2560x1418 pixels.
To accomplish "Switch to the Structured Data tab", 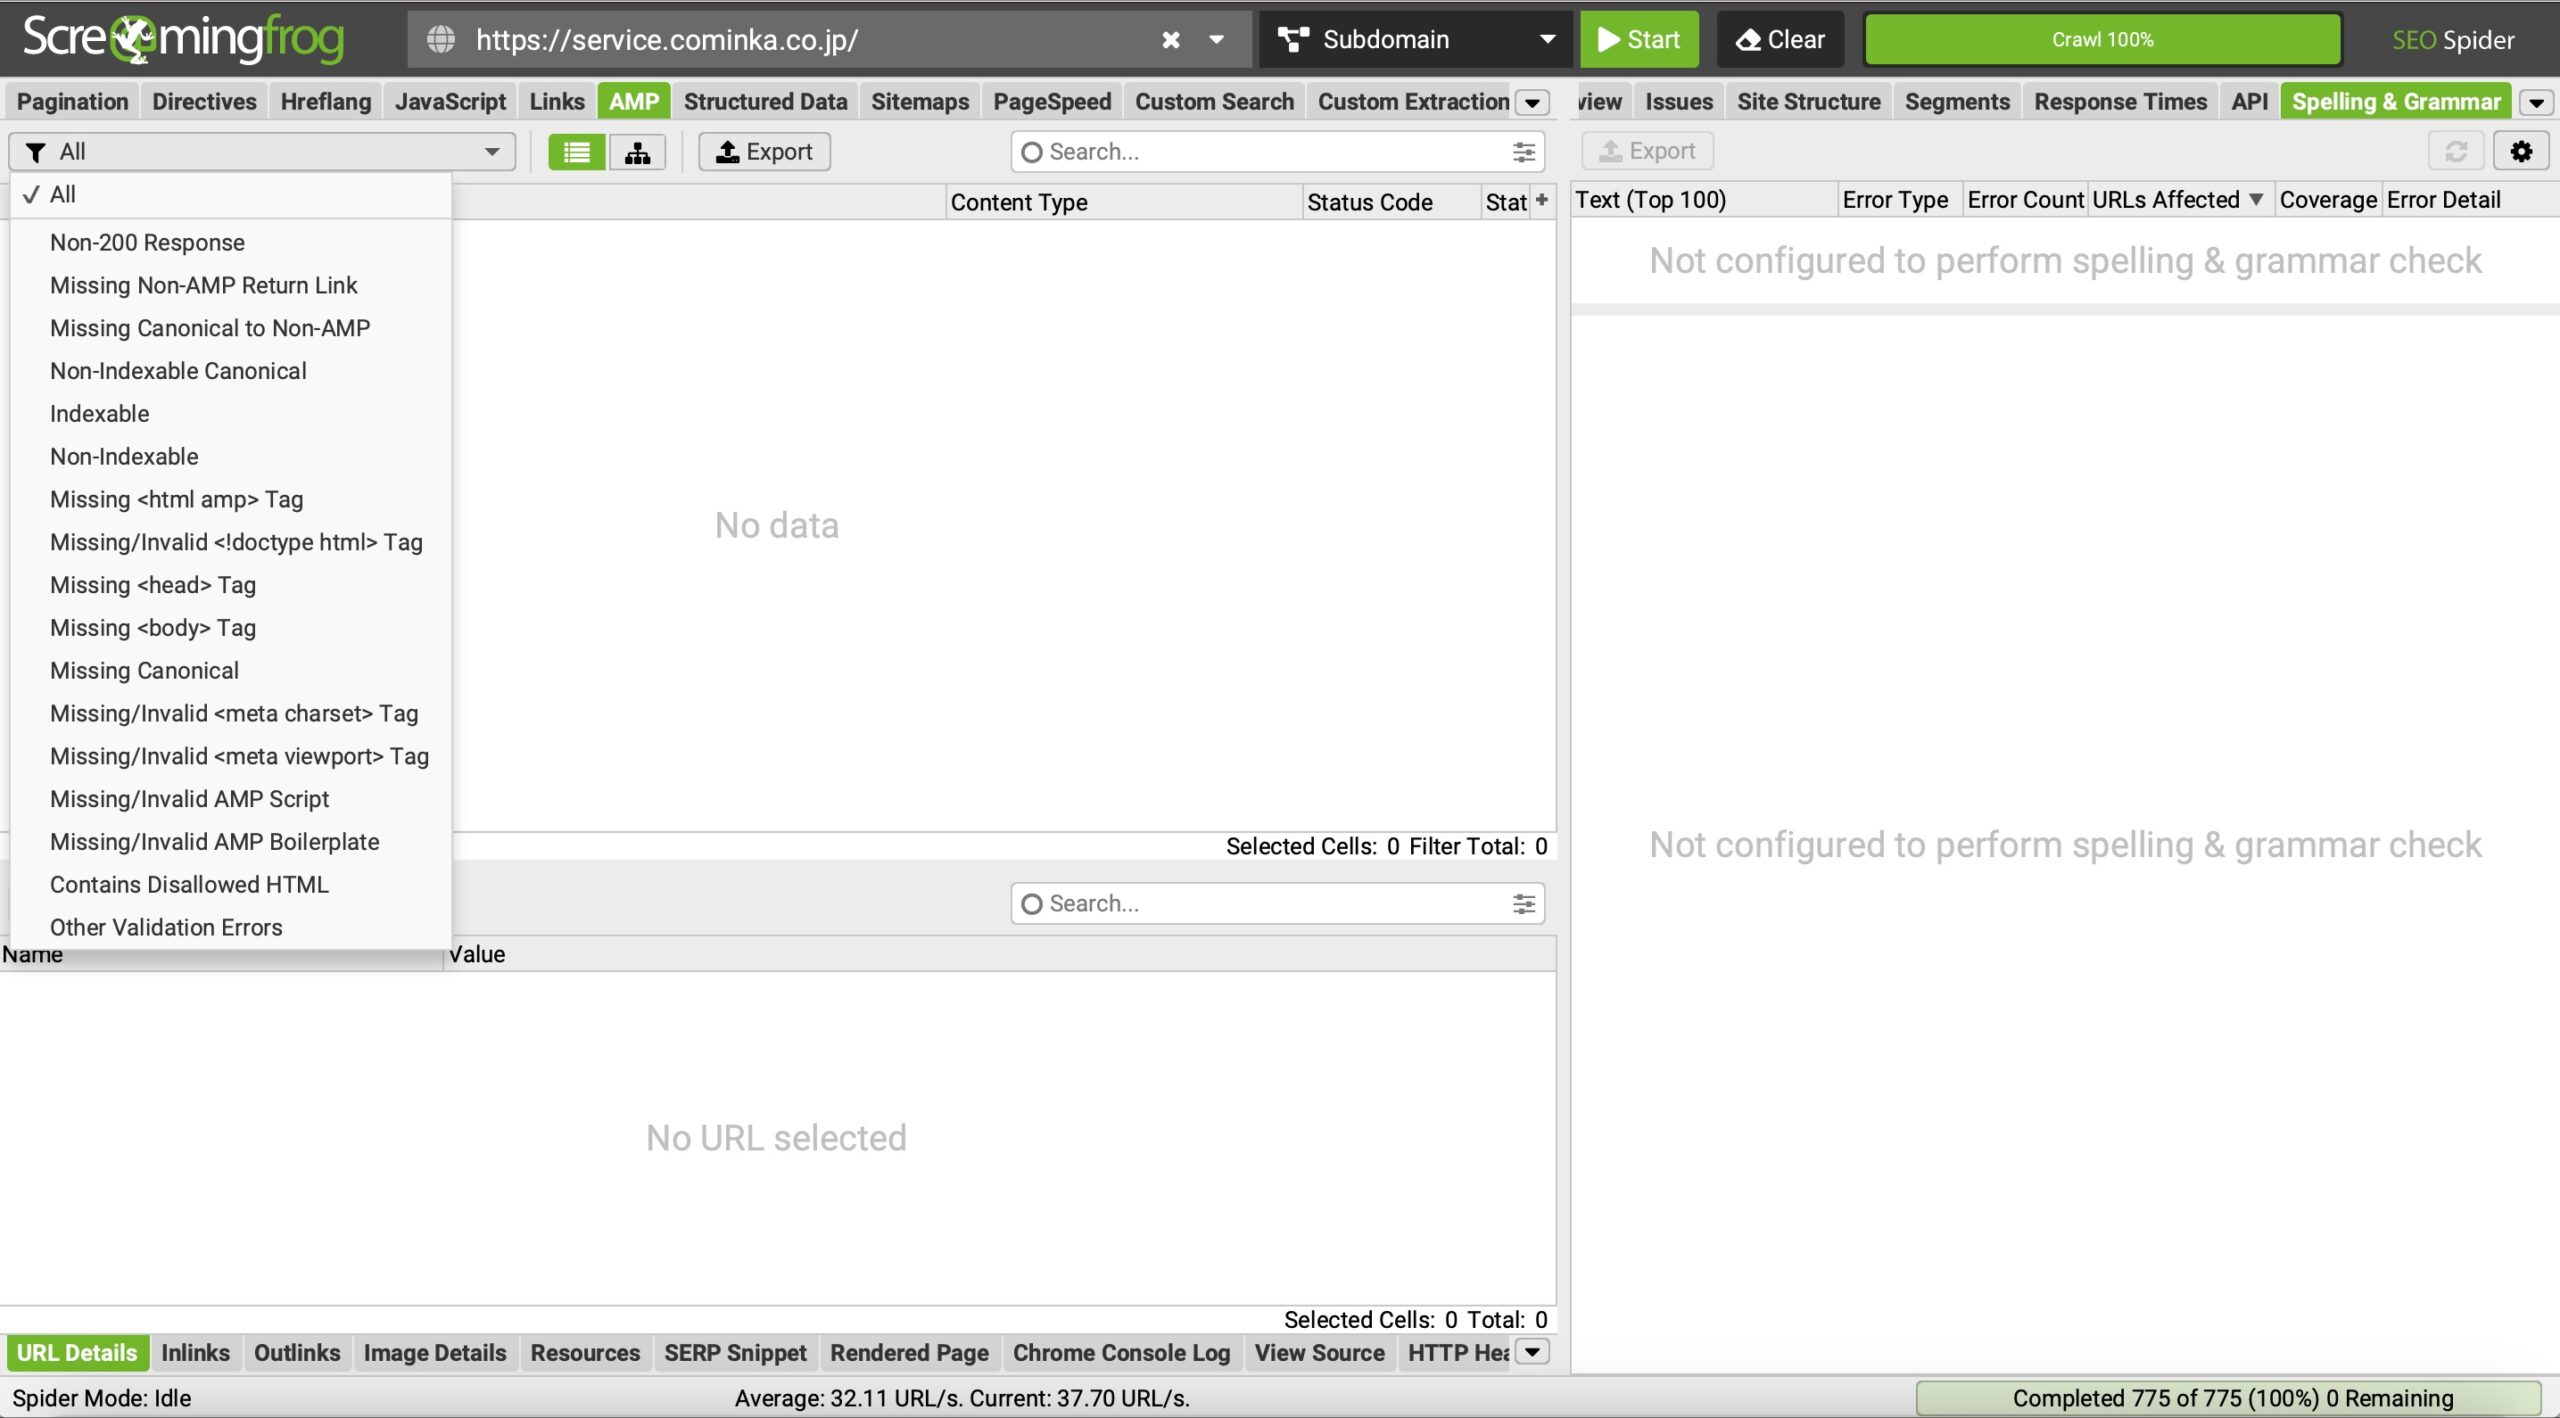I will pyautogui.click(x=765, y=102).
